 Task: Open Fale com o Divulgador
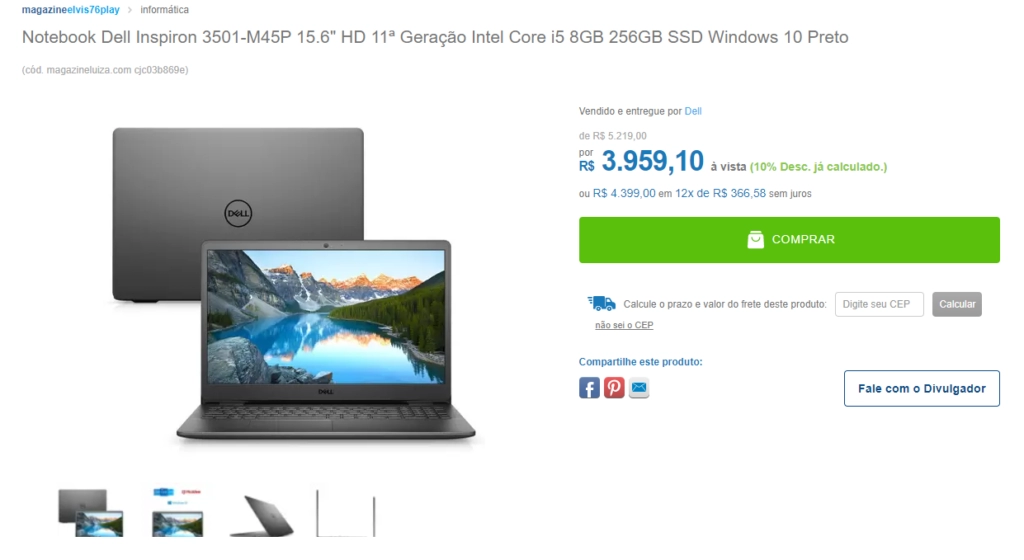(921, 388)
